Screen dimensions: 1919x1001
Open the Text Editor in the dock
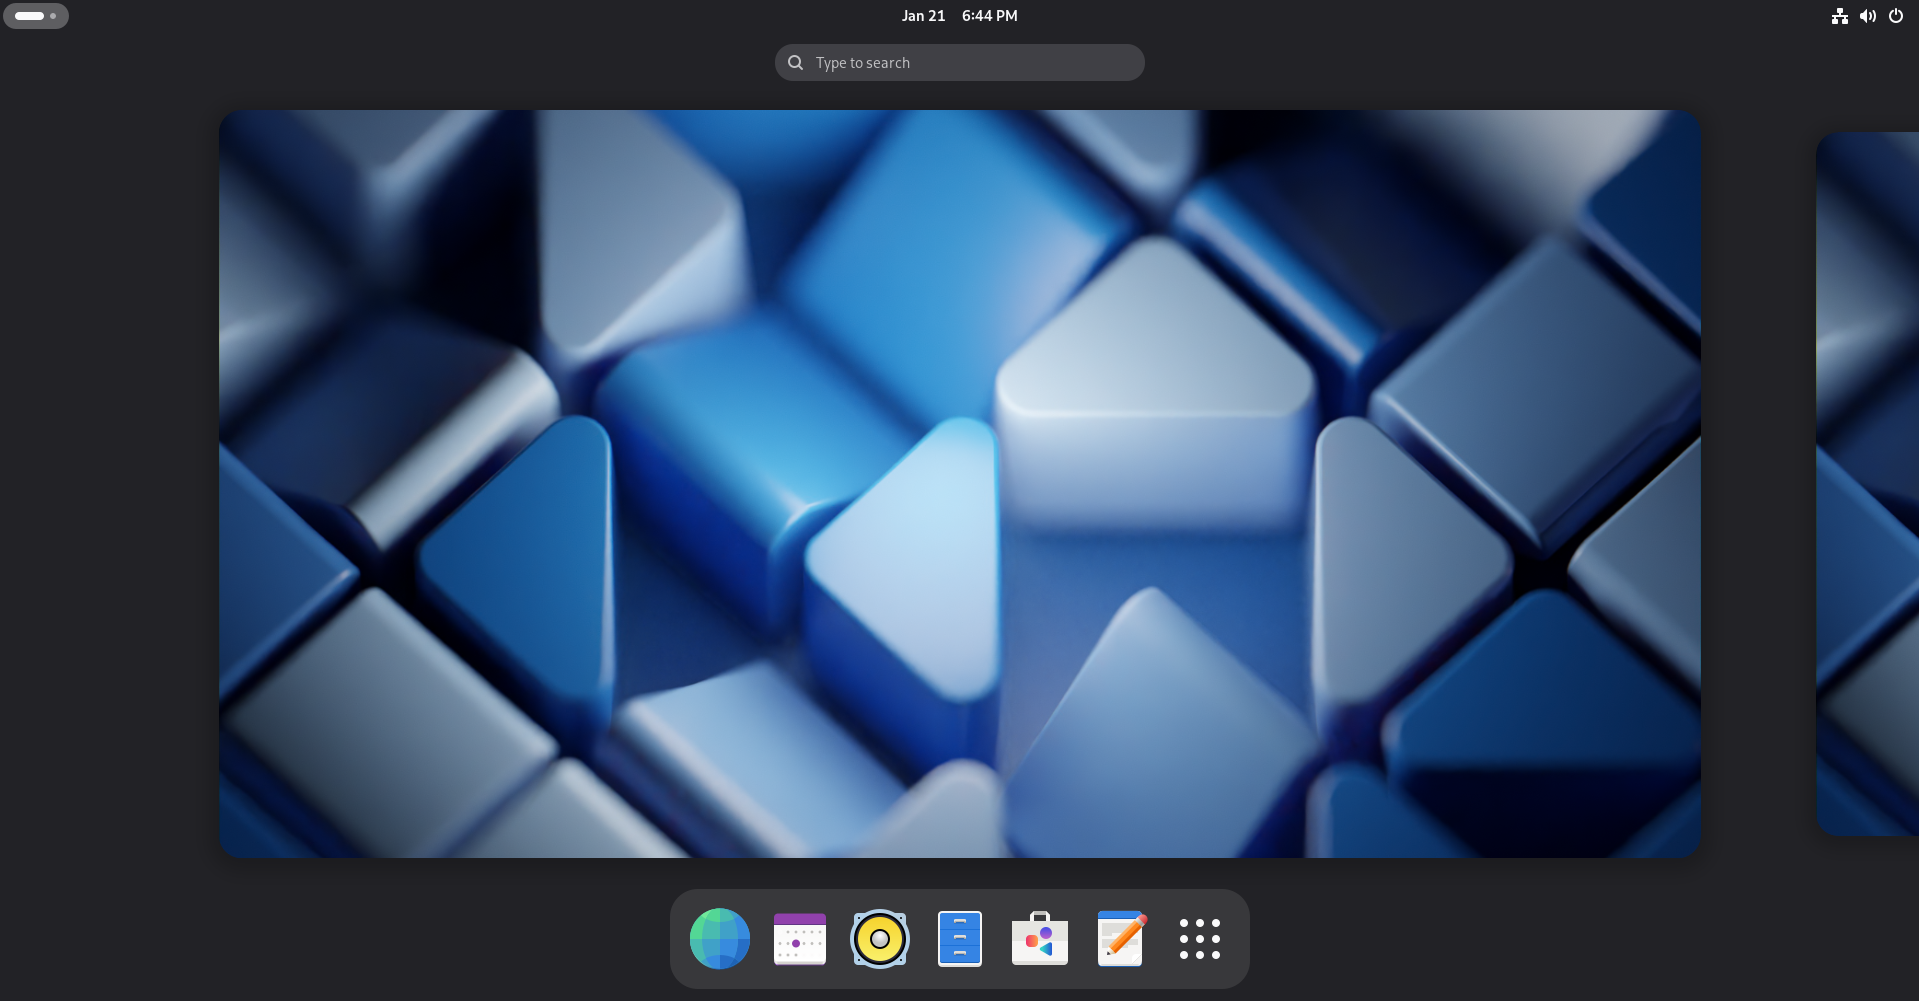tap(1120, 939)
